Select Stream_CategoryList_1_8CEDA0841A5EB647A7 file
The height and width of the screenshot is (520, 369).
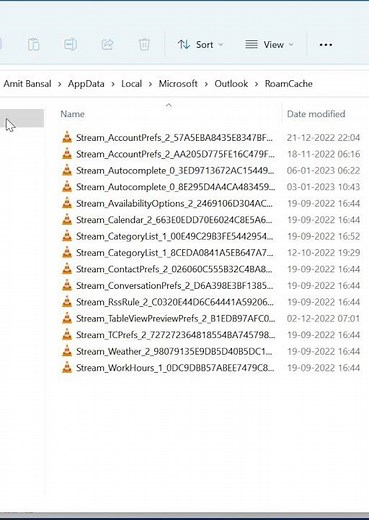(x=168, y=253)
